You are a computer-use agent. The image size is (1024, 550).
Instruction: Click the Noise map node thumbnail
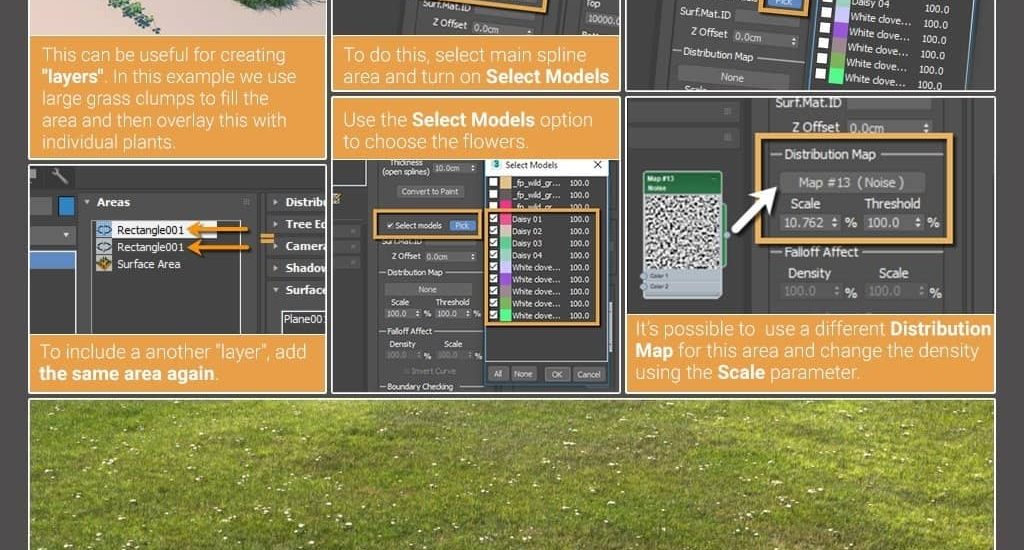[680, 233]
